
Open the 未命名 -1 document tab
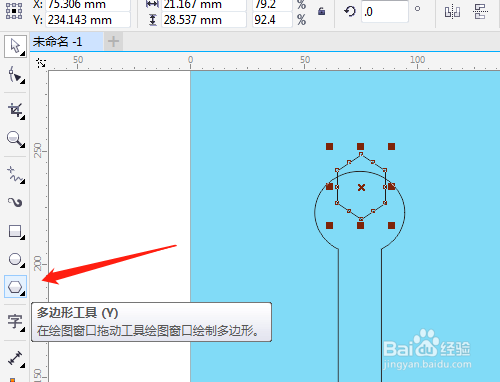(x=67, y=42)
